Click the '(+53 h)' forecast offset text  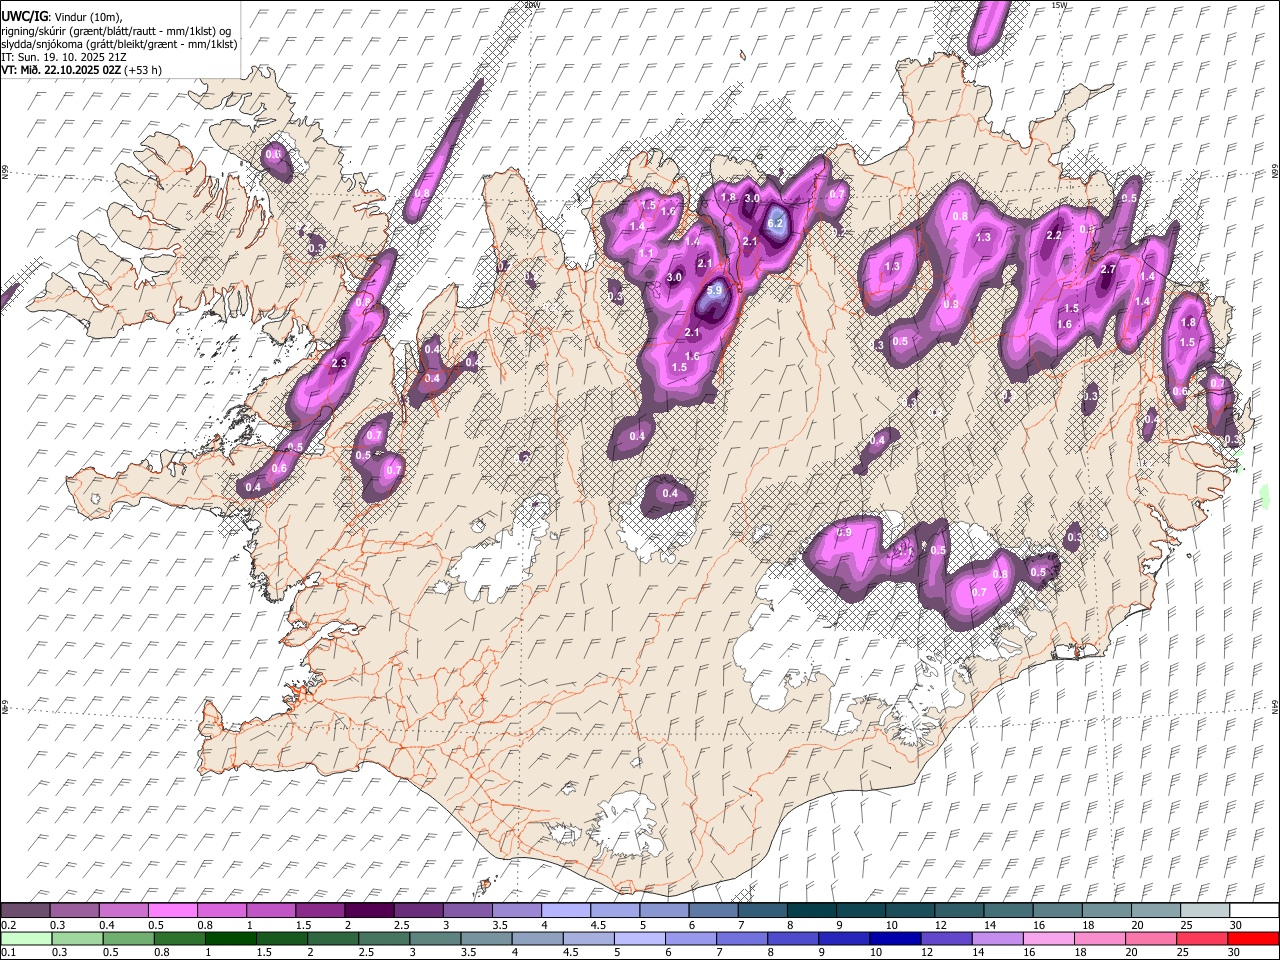(x=143, y=70)
